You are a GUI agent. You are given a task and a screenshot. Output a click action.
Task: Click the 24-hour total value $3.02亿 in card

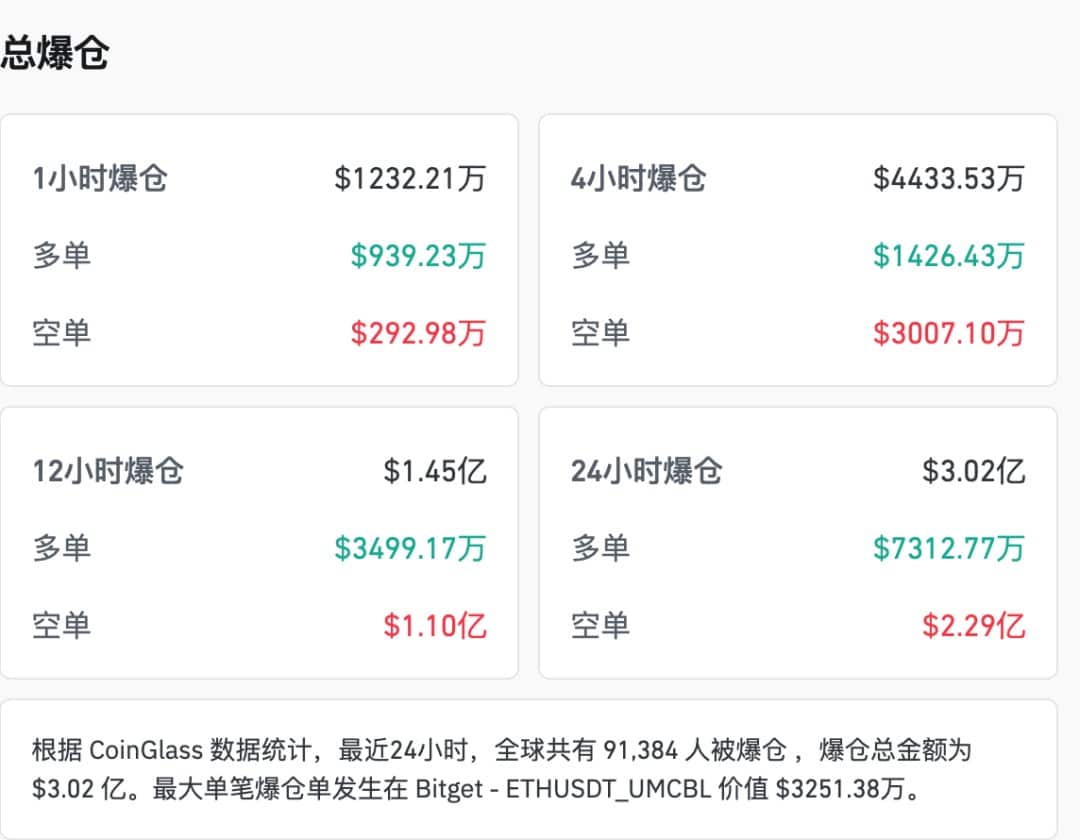973,471
